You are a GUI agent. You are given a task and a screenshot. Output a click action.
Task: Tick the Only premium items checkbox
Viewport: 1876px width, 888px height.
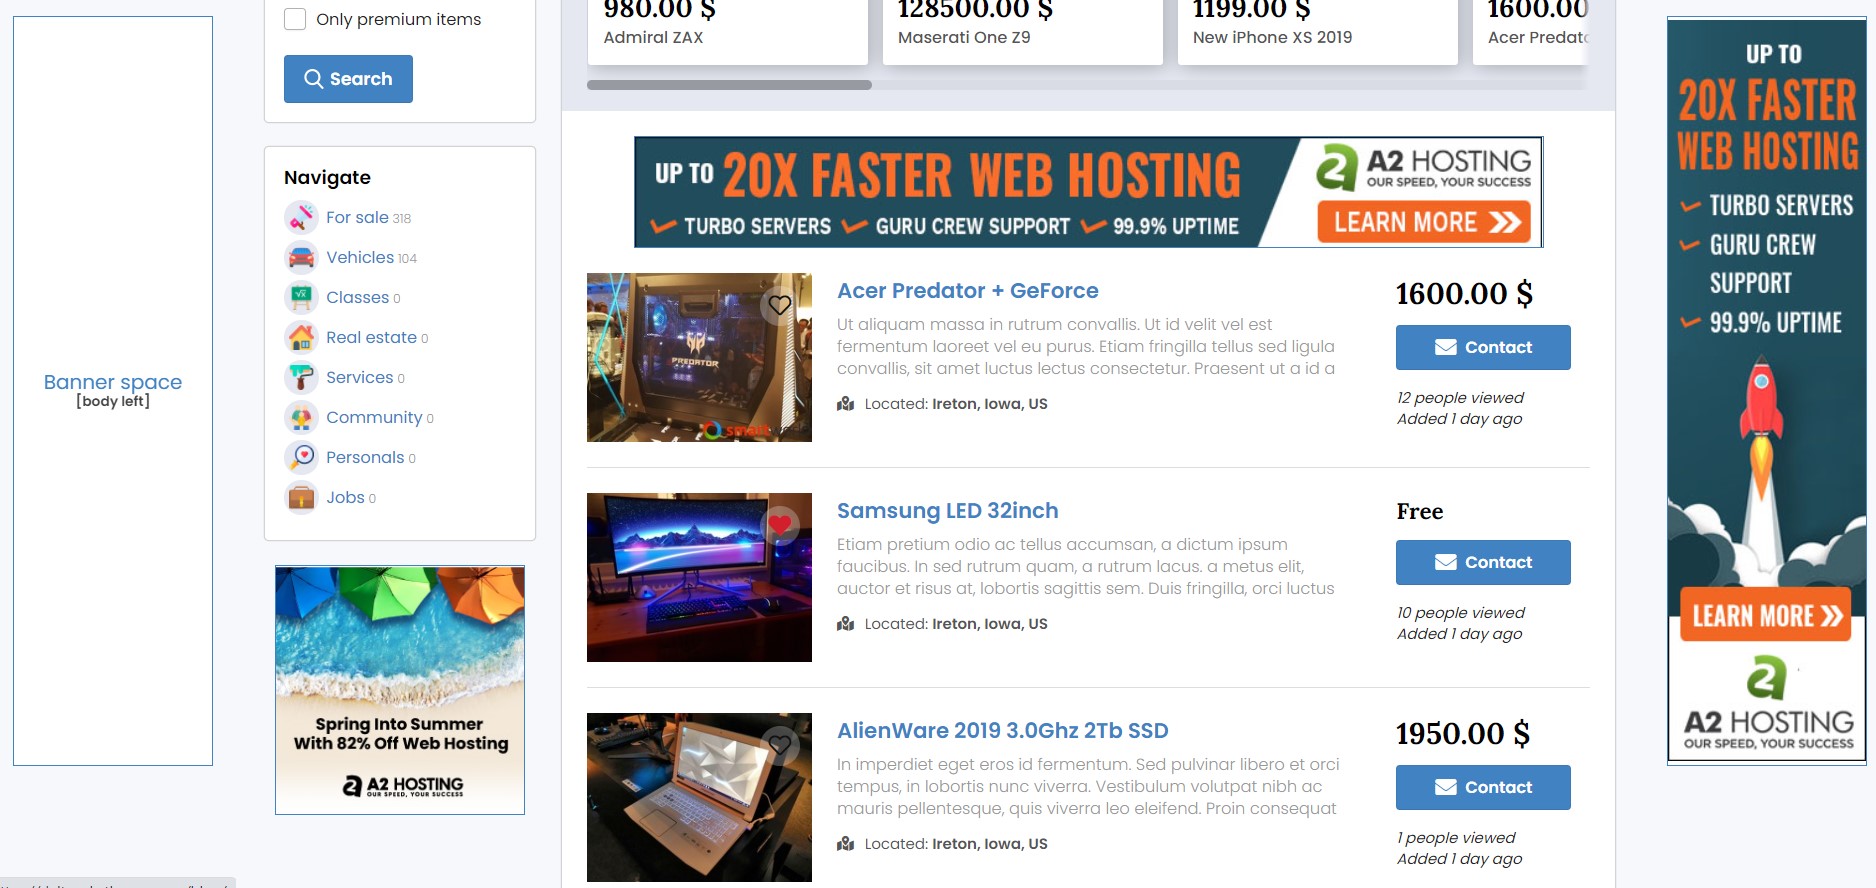[x=295, y=19]
